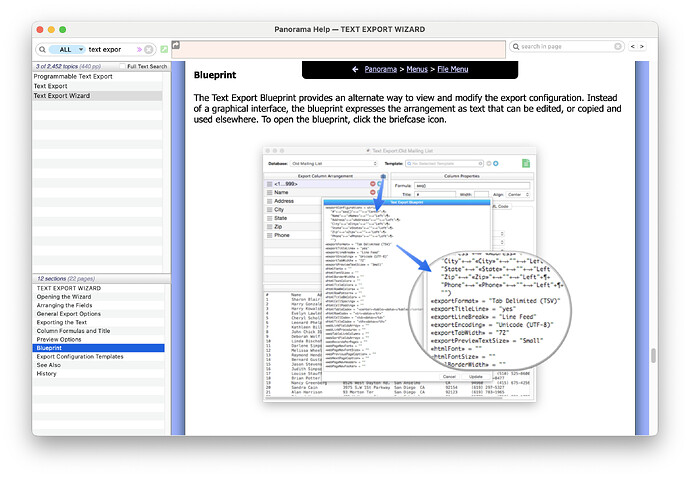This screenshot has height=478, width=689.
Task: Open the ALL search scope dropdown
Action: (x=66, y=50)
